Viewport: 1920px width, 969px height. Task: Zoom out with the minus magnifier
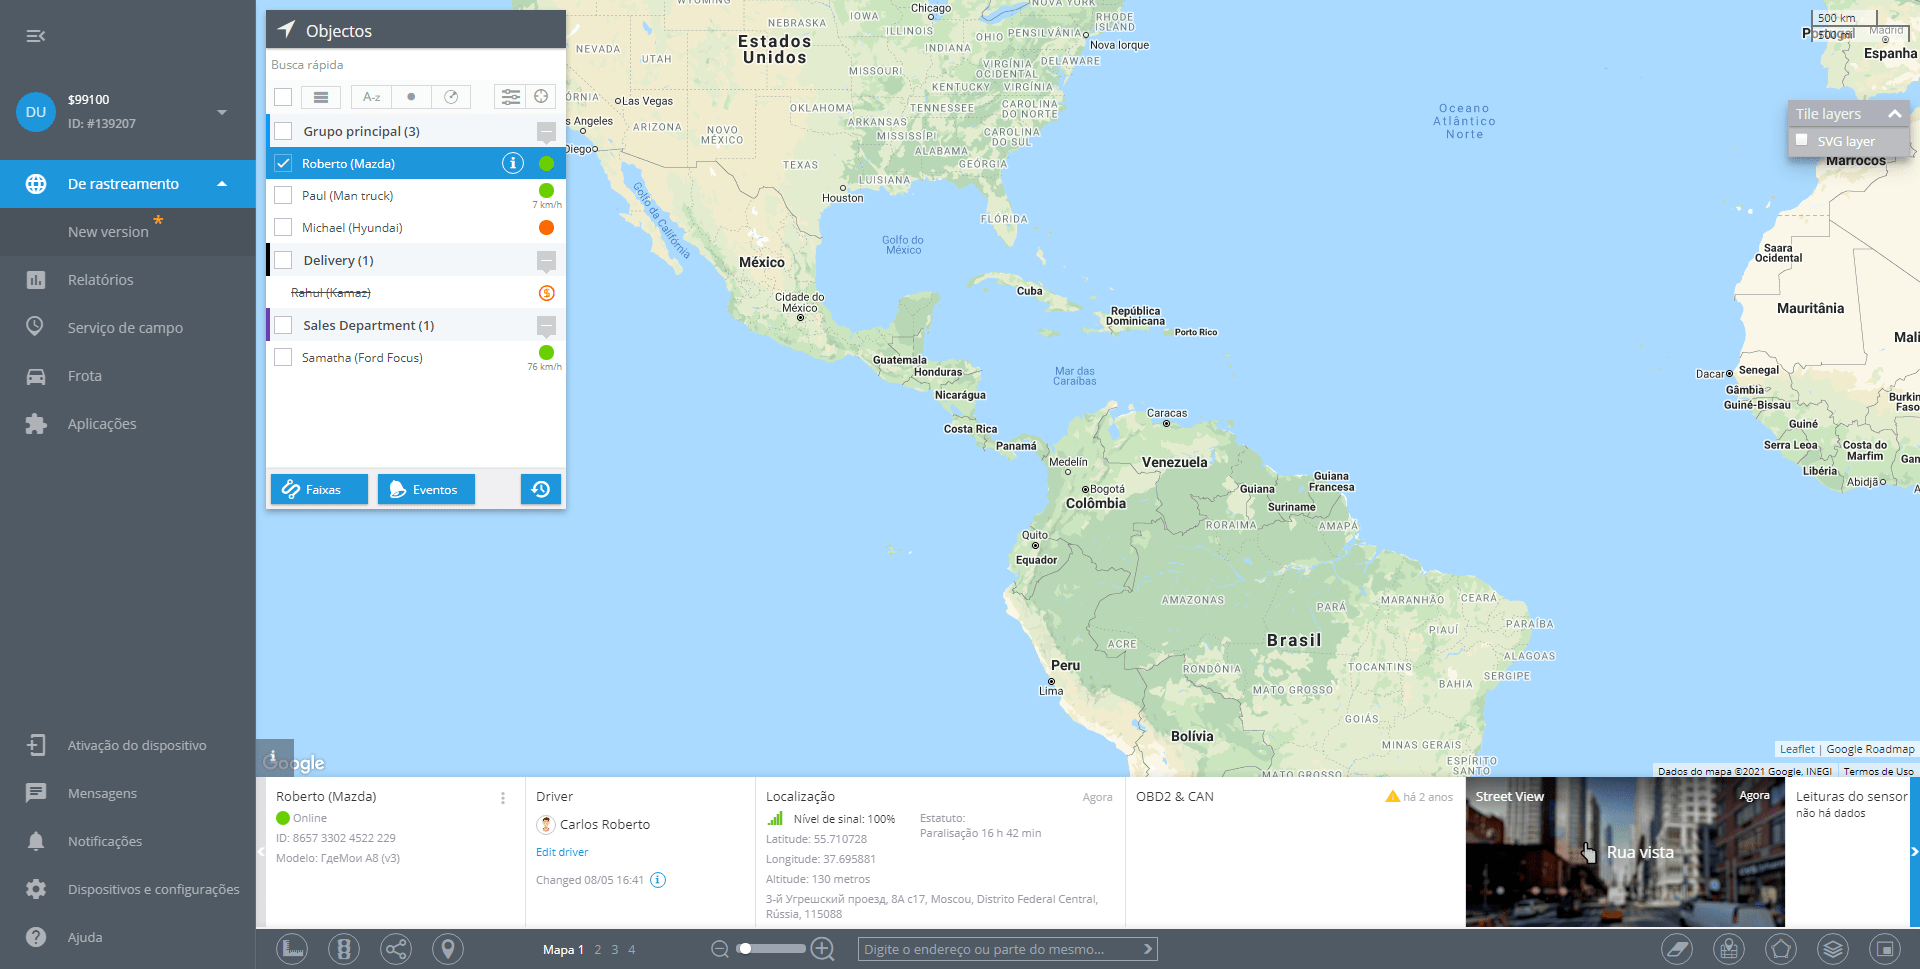[x=720, y=949]
